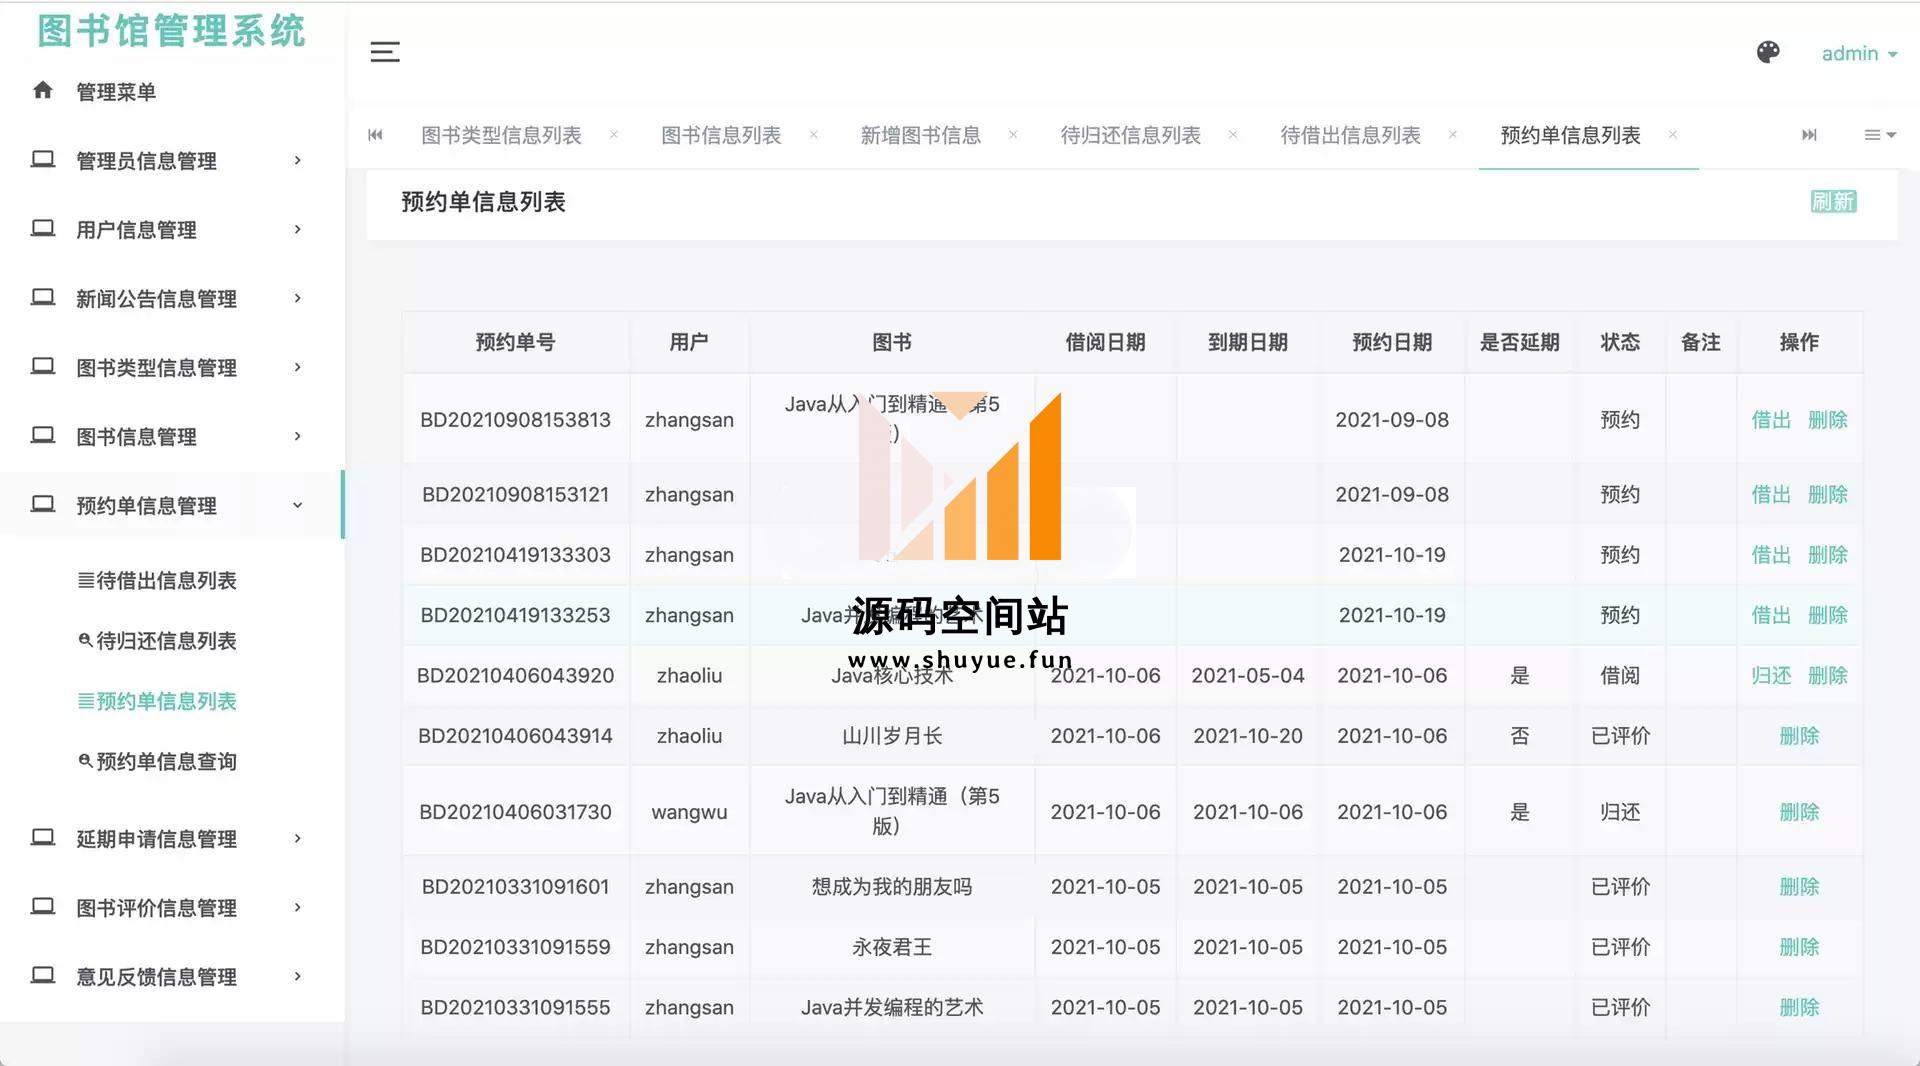Close the 待借出信息列表 tab

click(1453, 135)
